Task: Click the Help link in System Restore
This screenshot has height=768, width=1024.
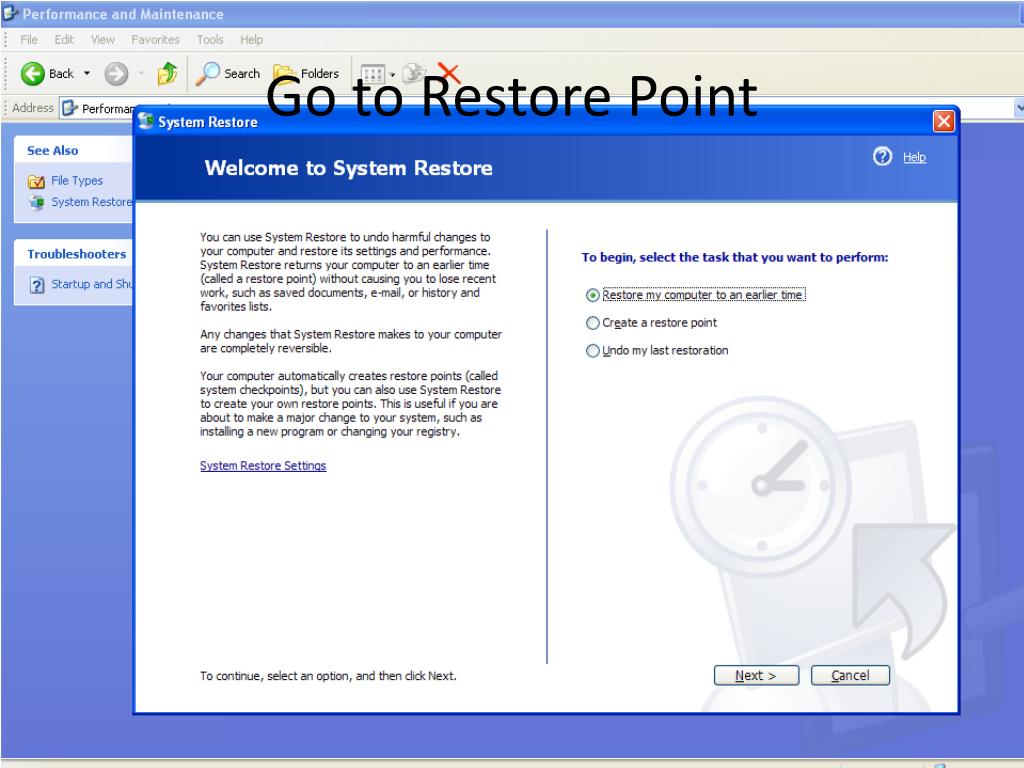Action: (x=914, y=157)
